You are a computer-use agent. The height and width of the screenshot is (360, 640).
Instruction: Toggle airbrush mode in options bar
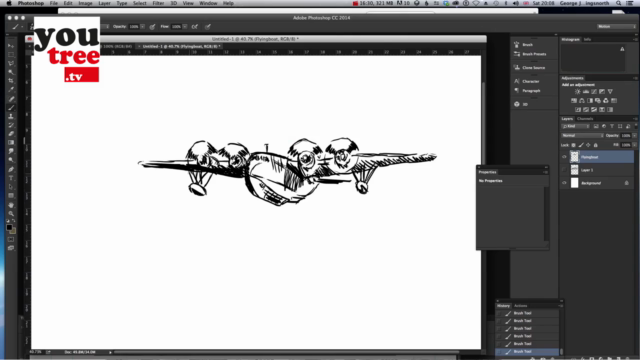click(x=195, y=27)
